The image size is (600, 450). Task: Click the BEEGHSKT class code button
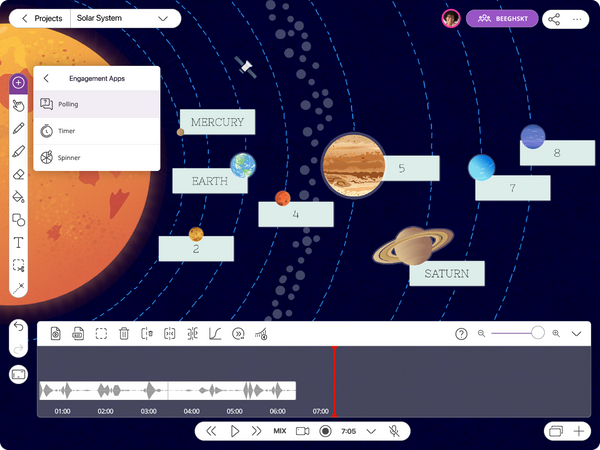pyautogui.click(x=502, y=19)
